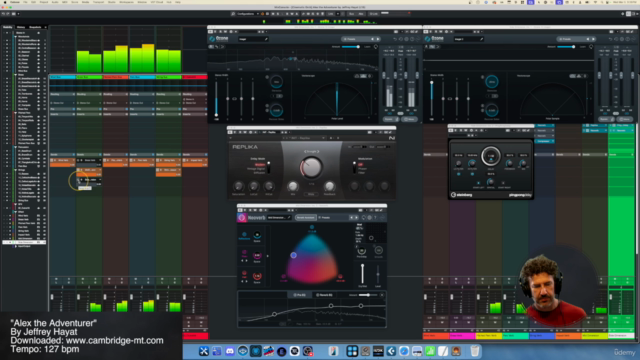This screenshot has width=640, height=360.
Task: Click the Learn button in Ozone Imager
Action: click(367, 47)
